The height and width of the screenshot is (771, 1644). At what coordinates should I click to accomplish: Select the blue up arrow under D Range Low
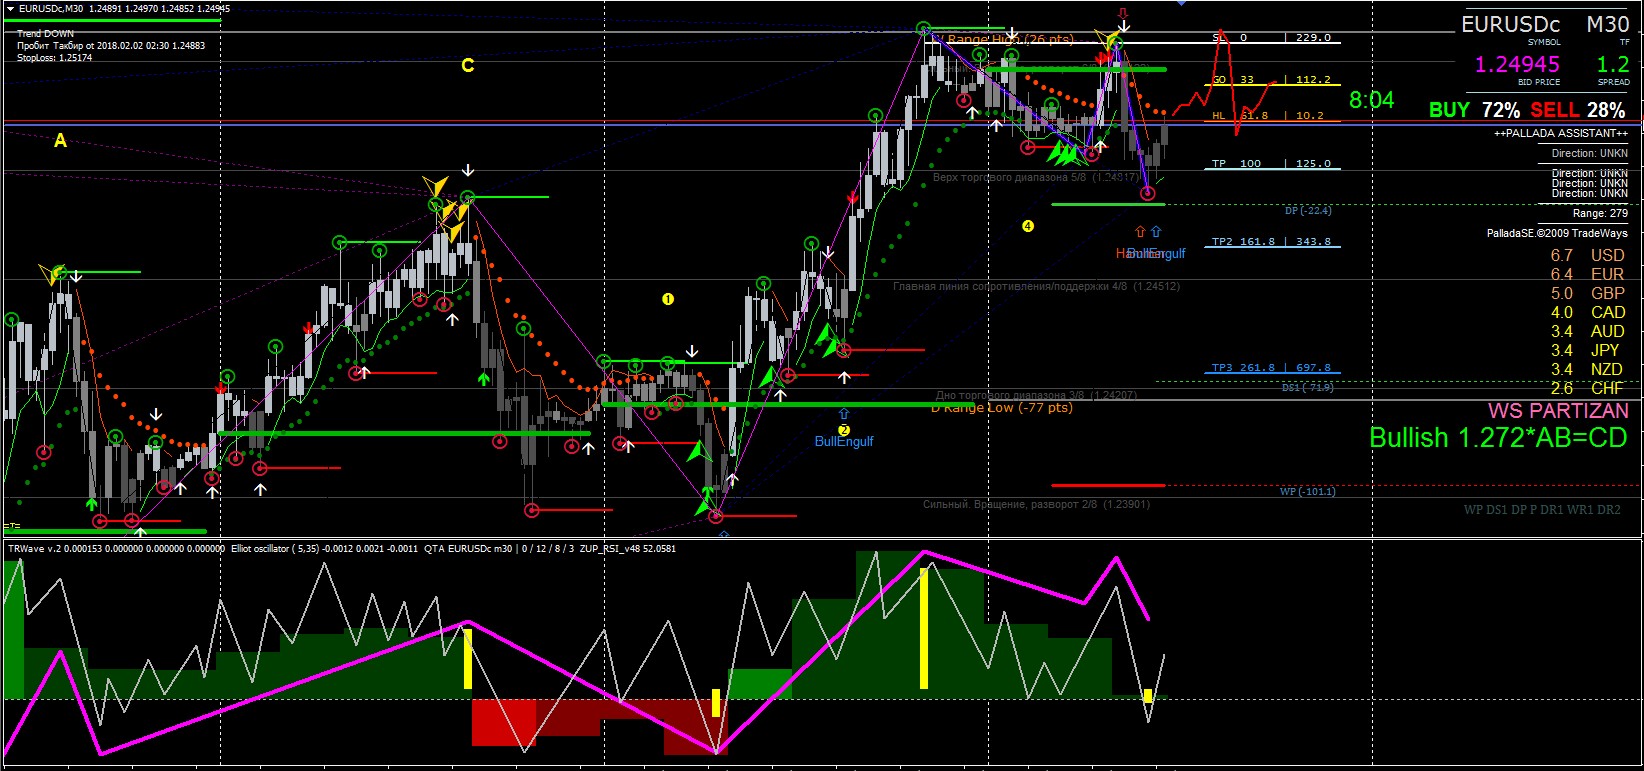click(x=844, y=413)
